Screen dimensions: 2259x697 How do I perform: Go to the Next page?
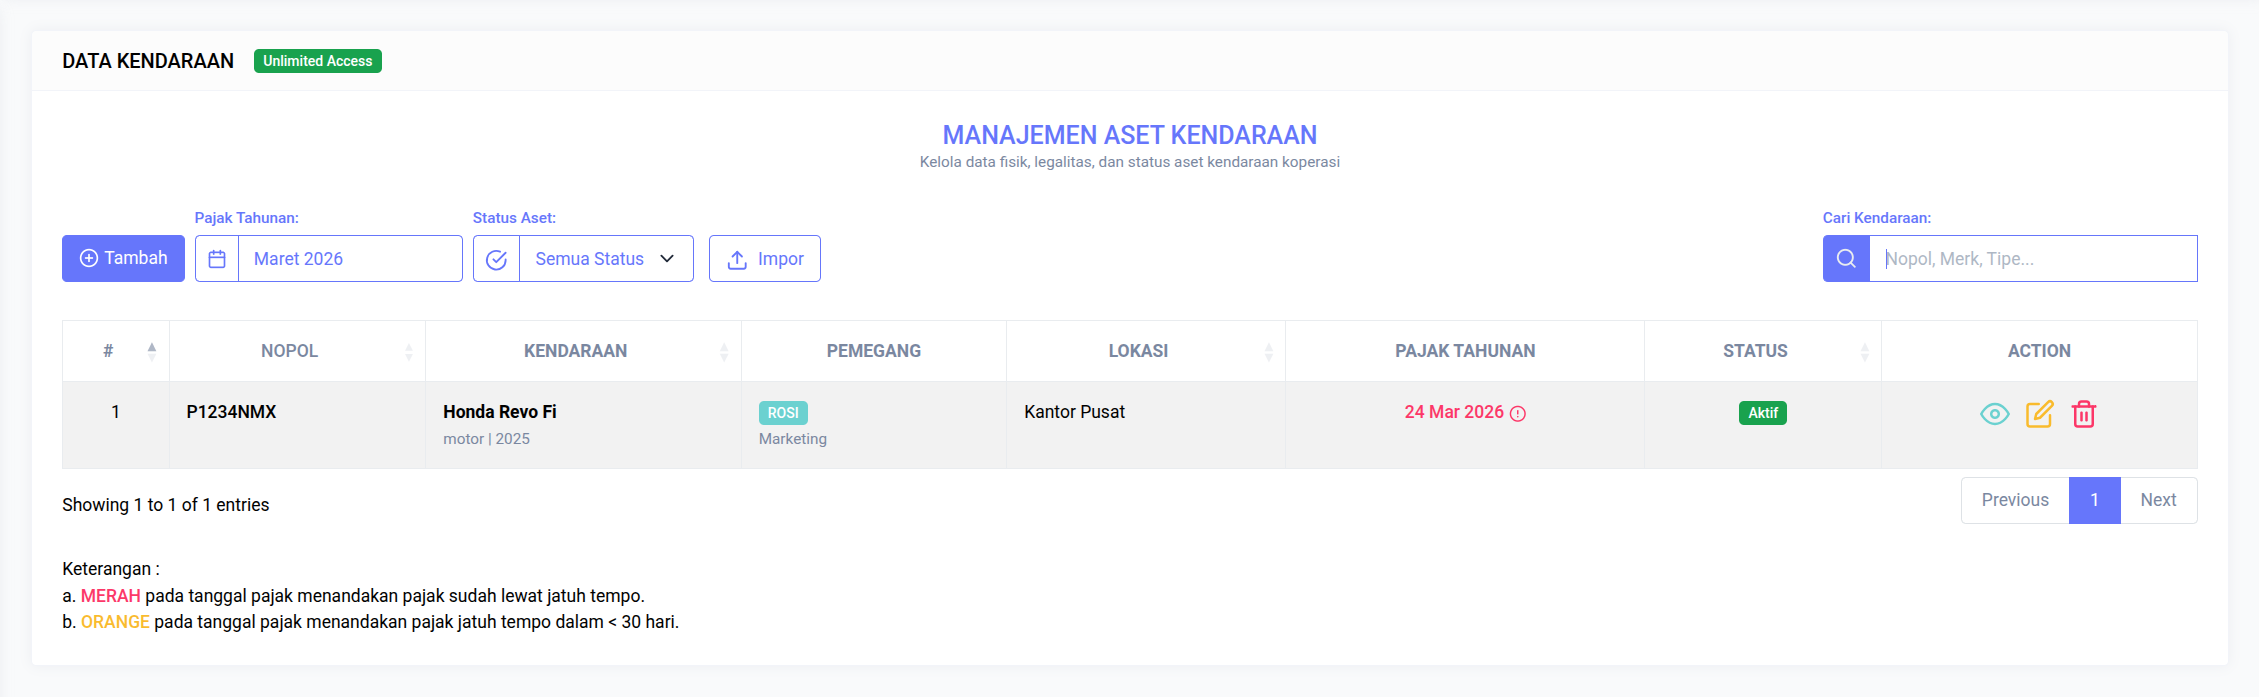[2158, 500]
